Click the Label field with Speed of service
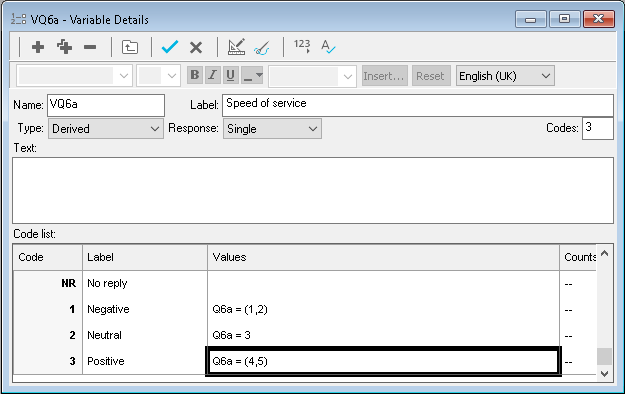 (418, 105)
